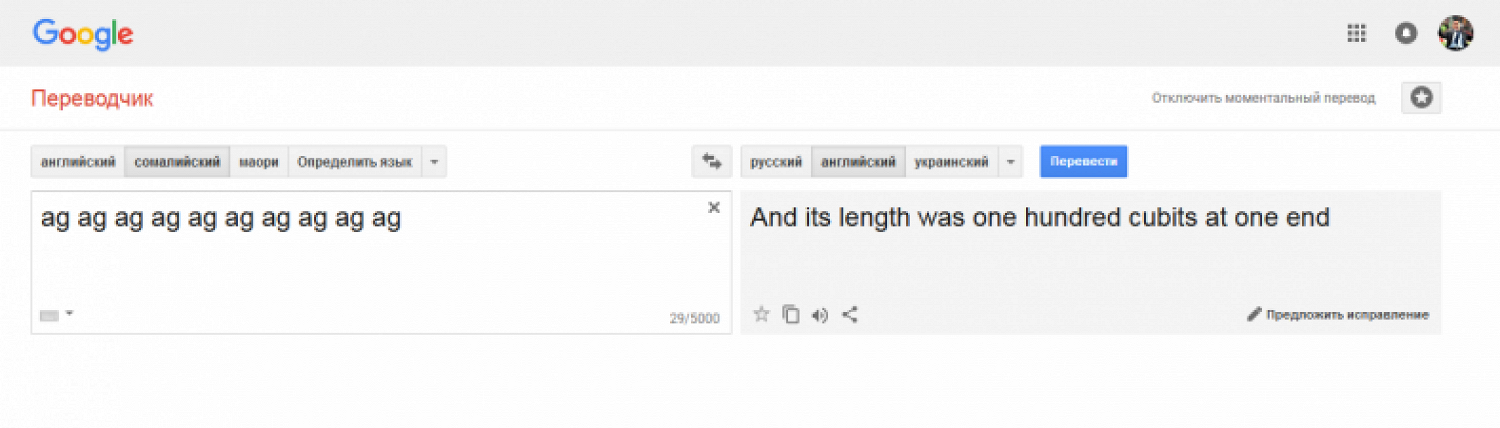This screenshot has width=1500, height=428.
Task: Swap source and target languages
Action: coord(712,162)
